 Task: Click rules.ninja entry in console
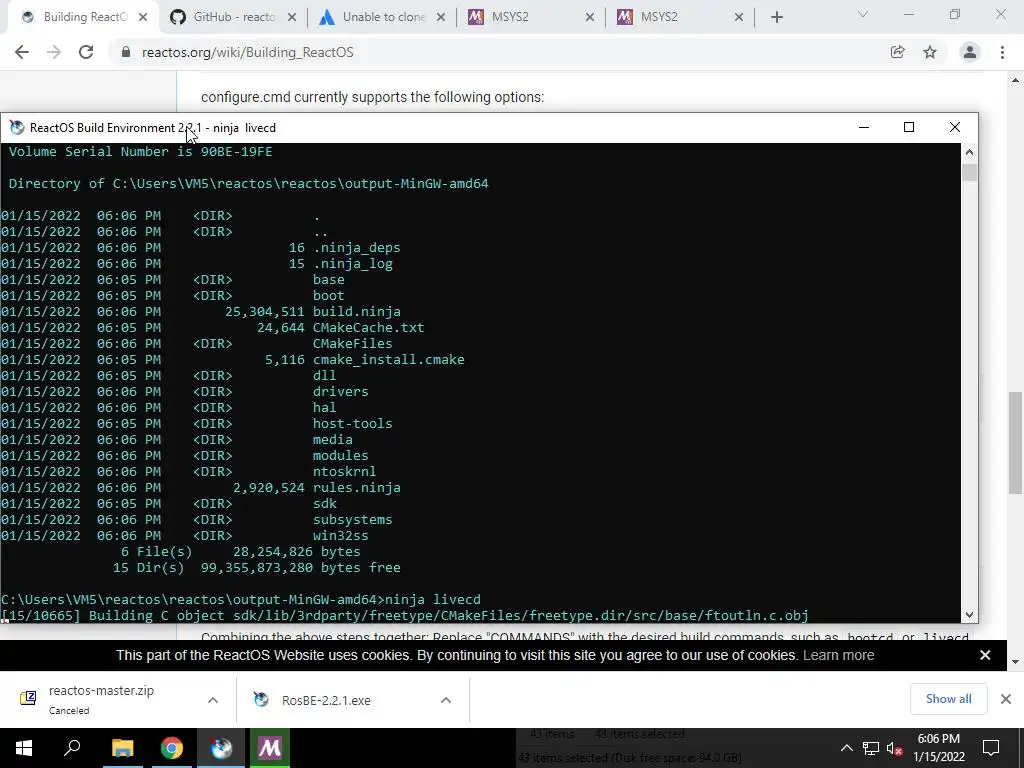click(357, 487)
